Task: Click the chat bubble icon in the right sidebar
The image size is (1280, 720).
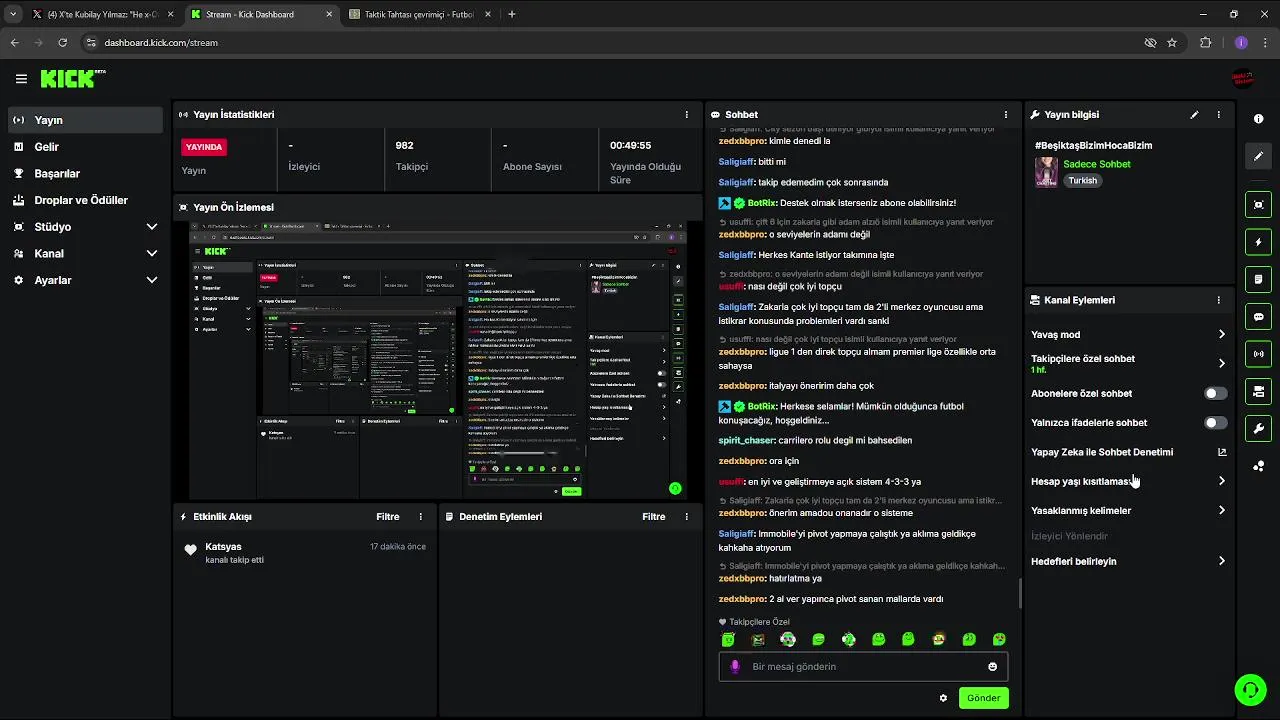Action: pyautogui.click(x=1258, y=317)
